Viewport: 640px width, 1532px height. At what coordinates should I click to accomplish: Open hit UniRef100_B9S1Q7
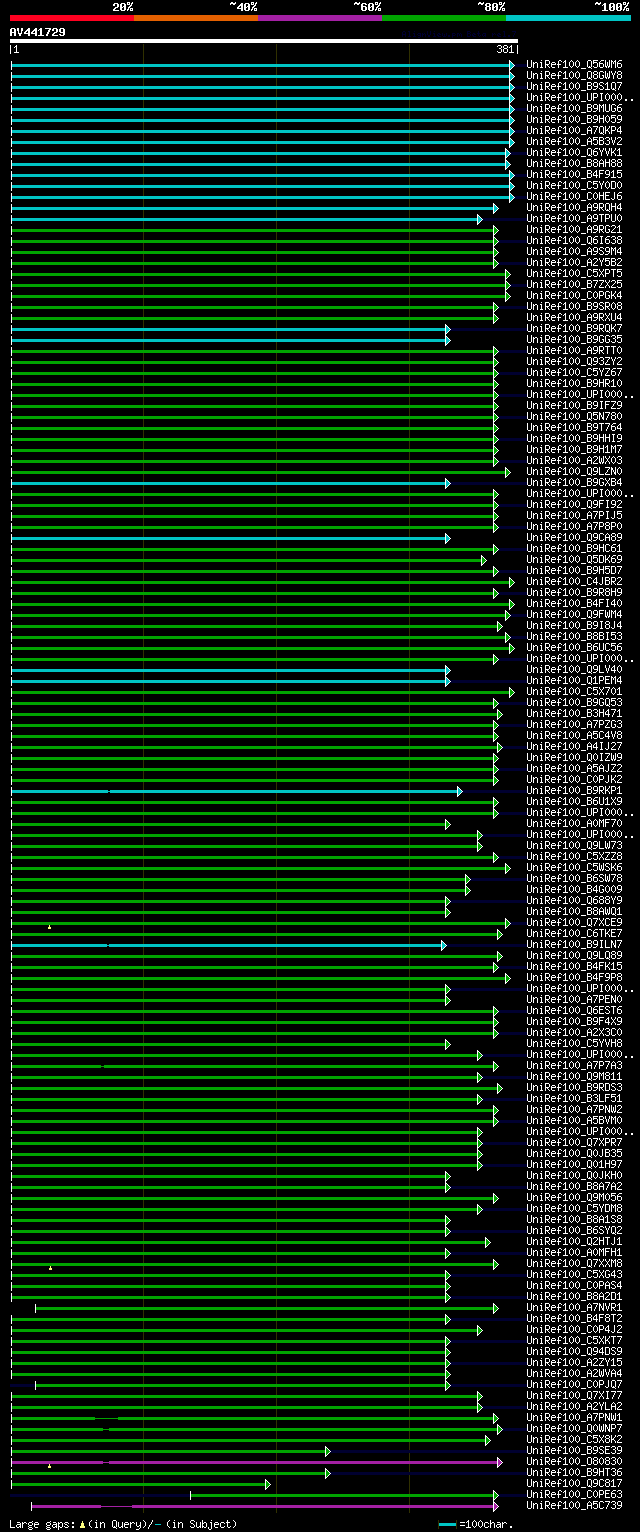pos(574,87)
